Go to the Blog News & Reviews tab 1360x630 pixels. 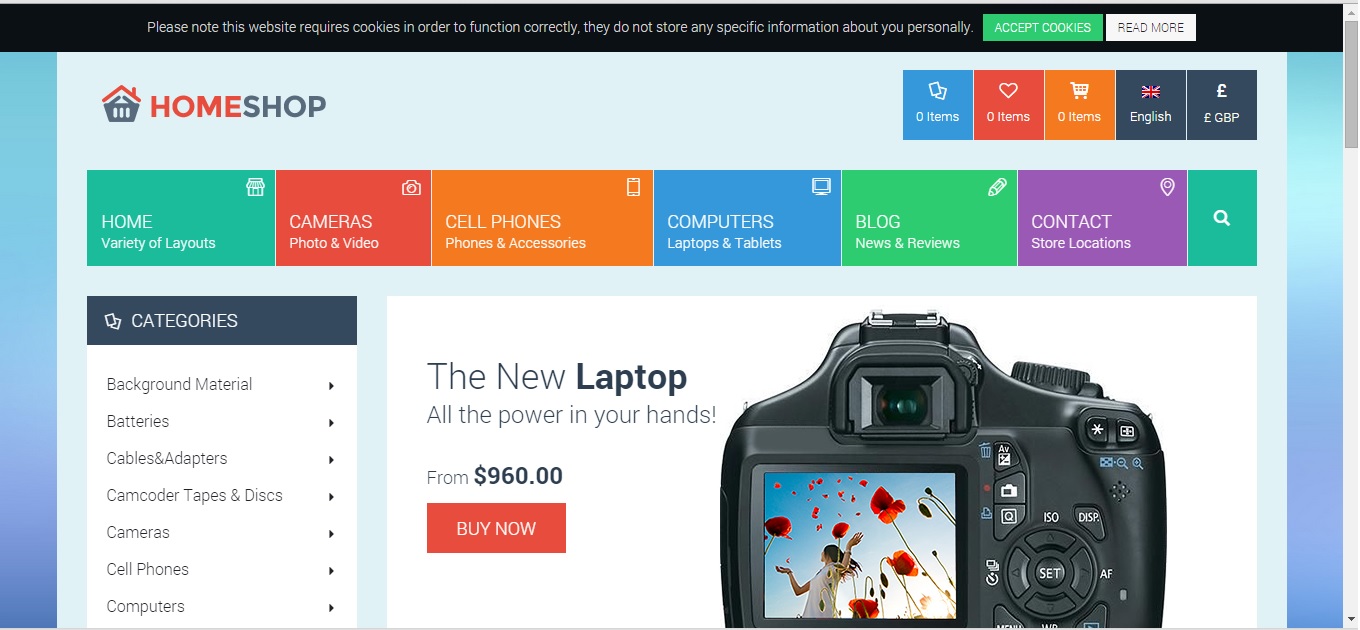click(x=929, y=218)
